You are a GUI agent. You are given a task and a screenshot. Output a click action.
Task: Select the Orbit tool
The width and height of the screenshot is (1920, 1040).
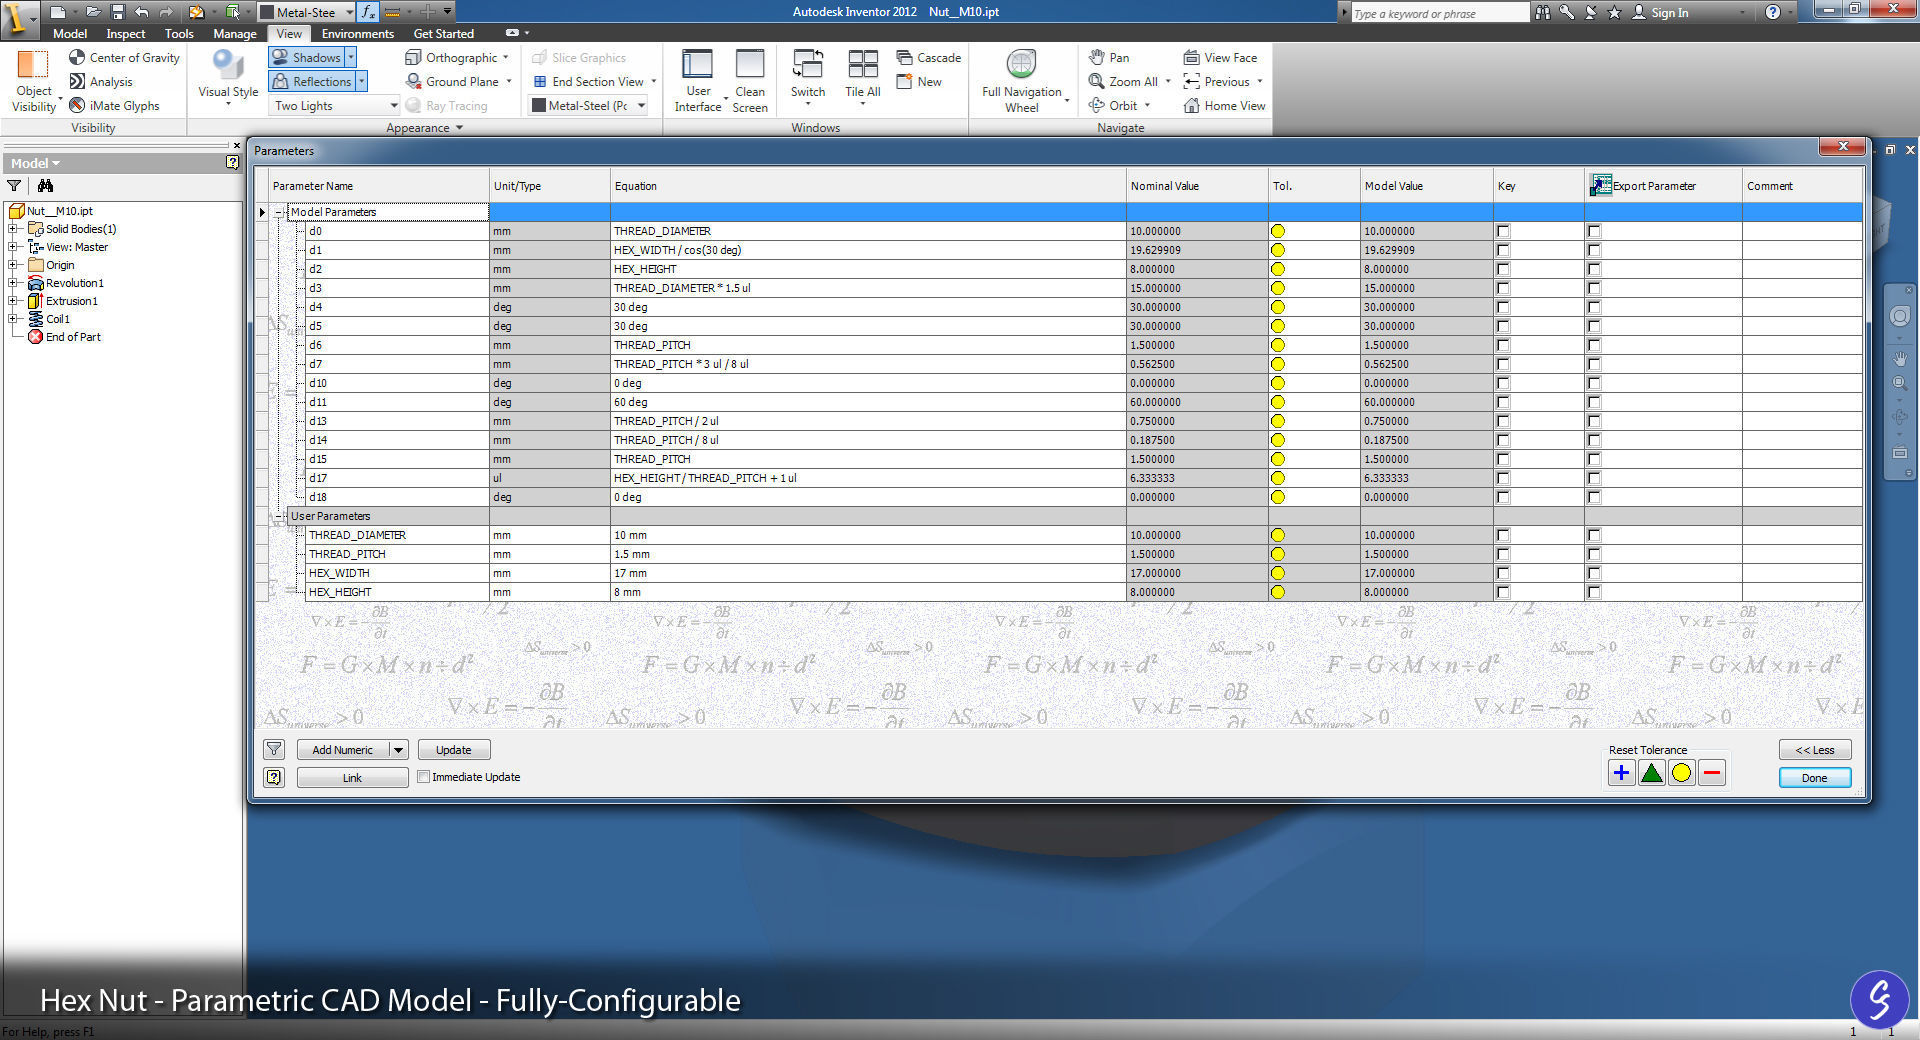(x=1113, y=106)
